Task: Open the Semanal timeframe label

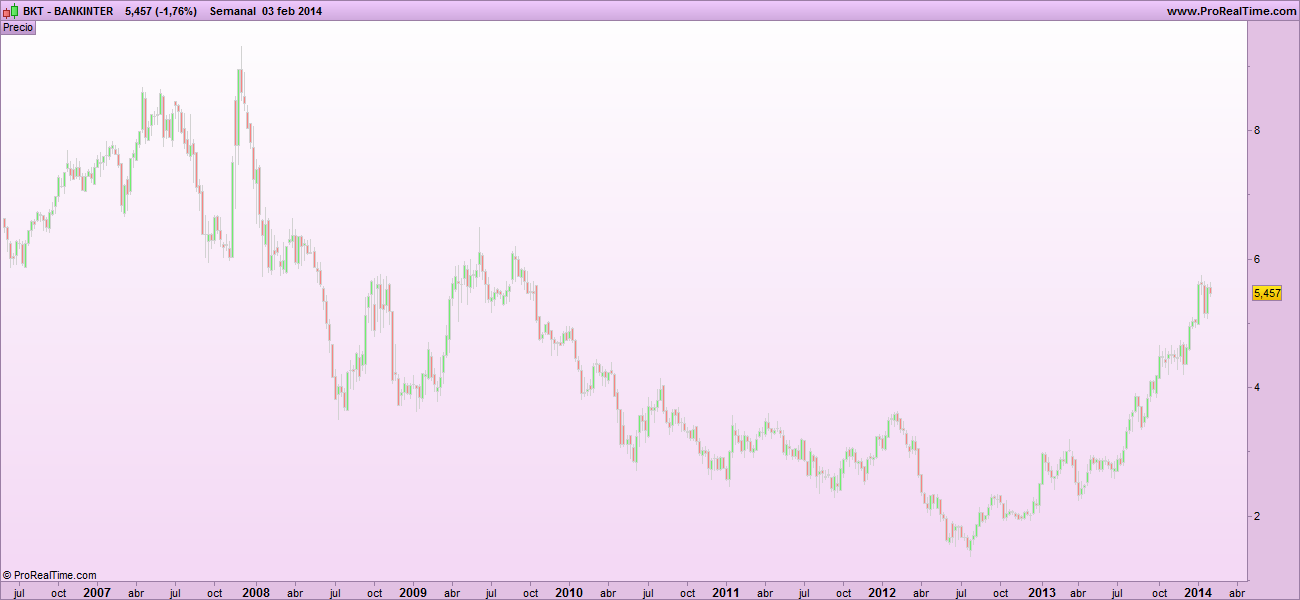Action: click(234, 11)
